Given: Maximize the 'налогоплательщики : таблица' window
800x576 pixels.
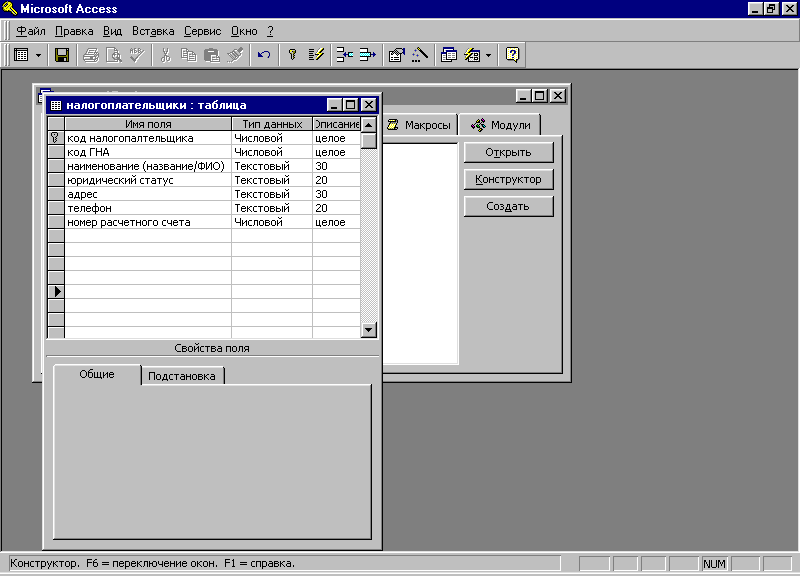Looking at the screenshot, I should pos(351,105).
